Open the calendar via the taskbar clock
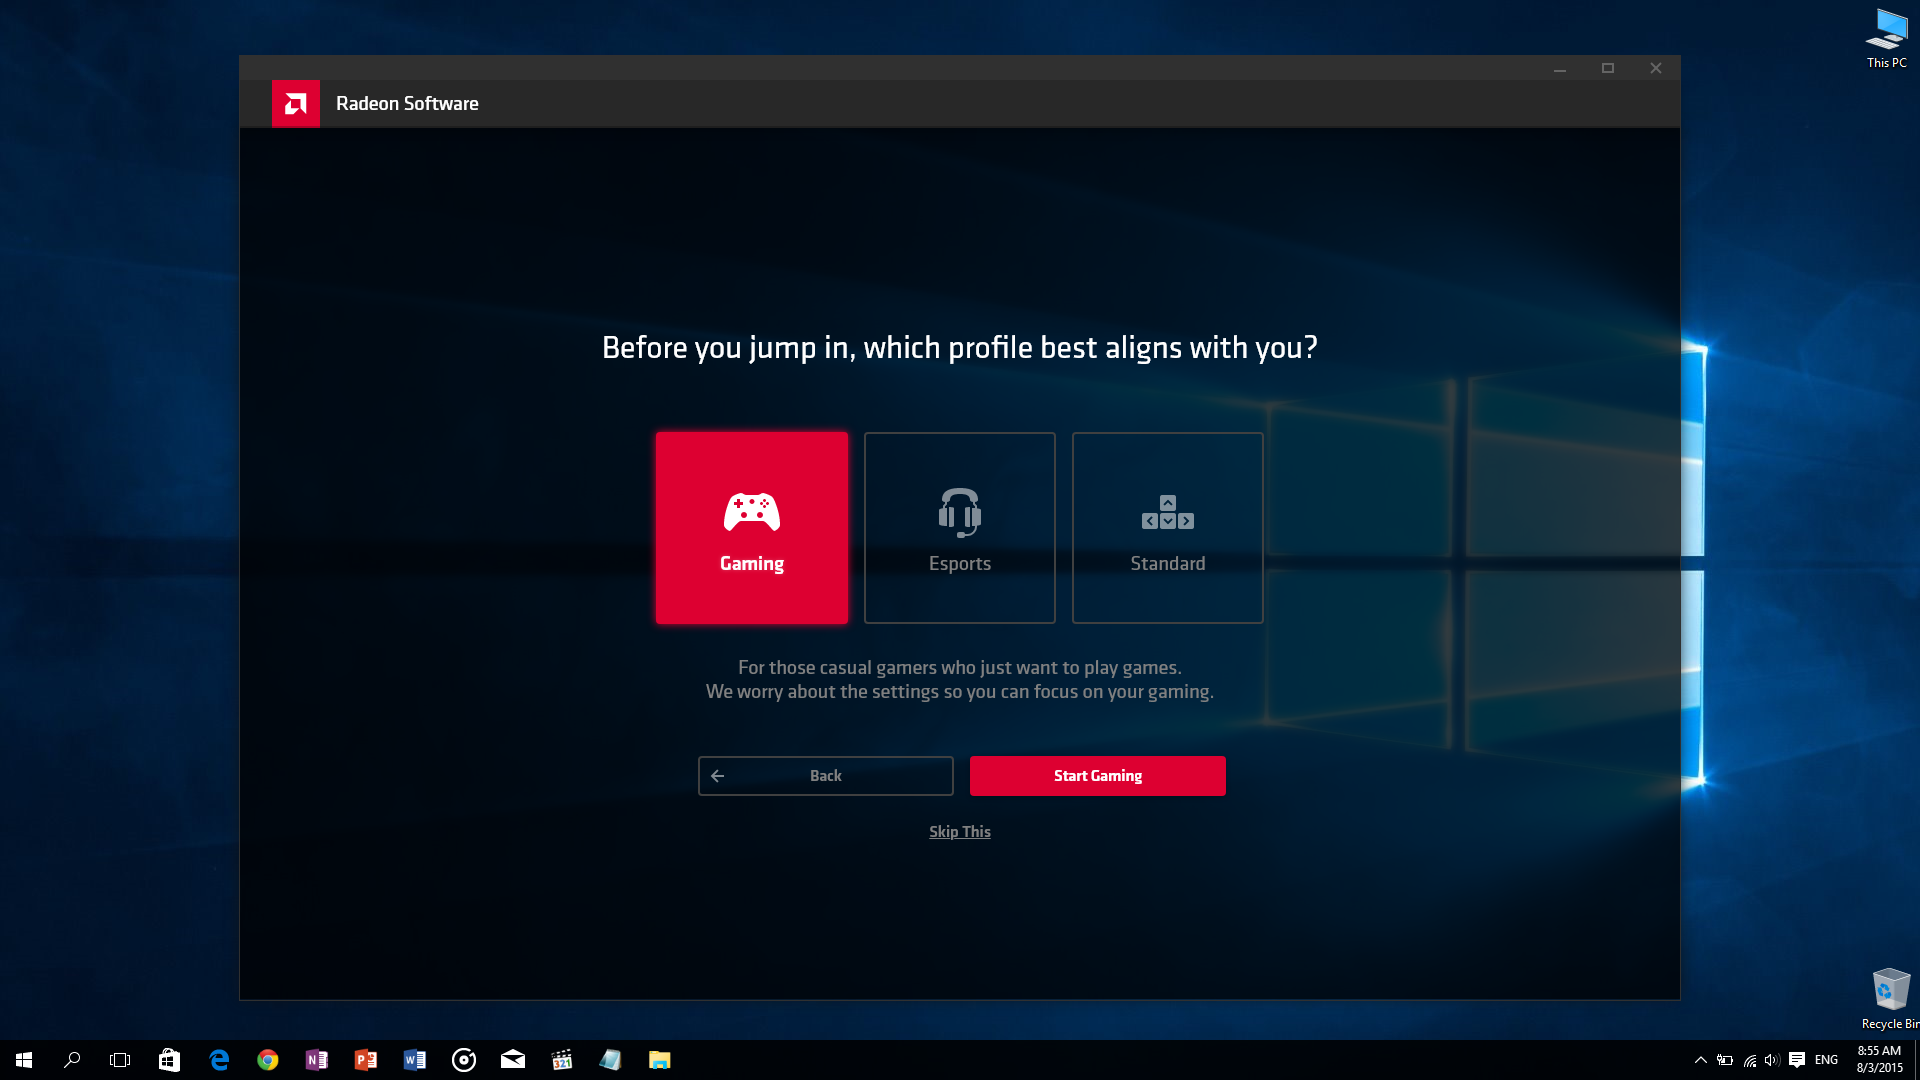This screenshot has height=1080, width=1920. [x=1878, y=1059]
